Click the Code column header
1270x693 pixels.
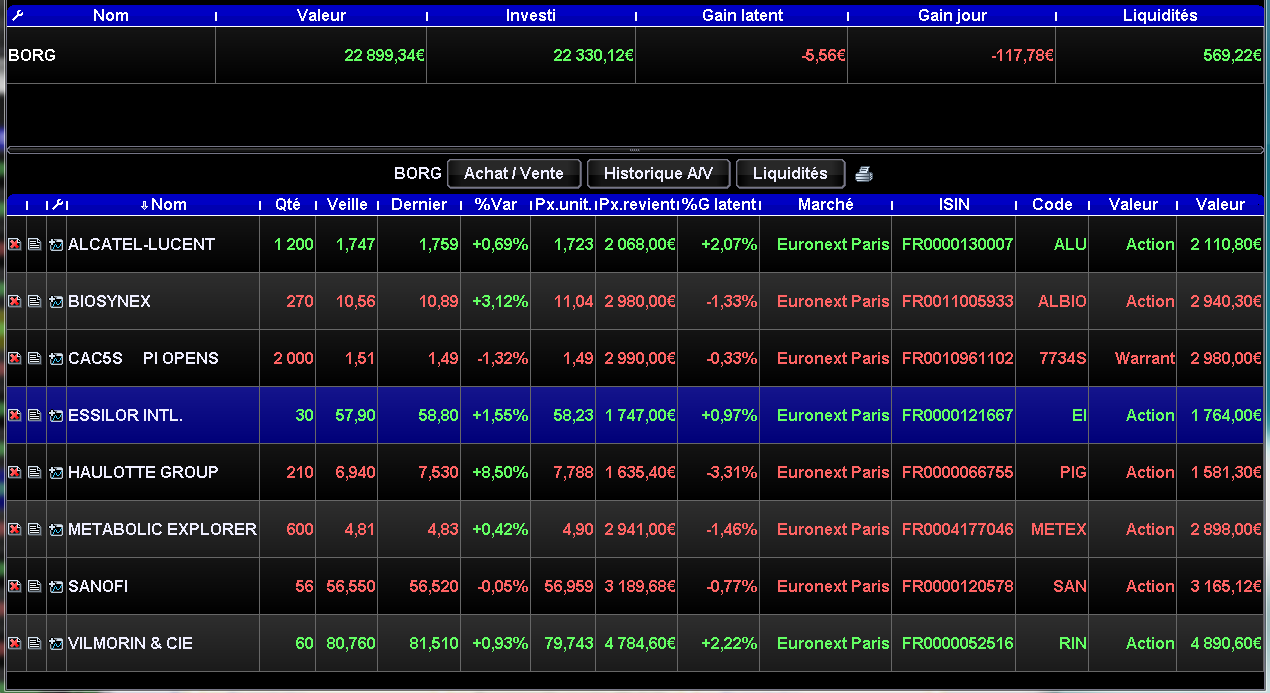[x=1052, y=204]
